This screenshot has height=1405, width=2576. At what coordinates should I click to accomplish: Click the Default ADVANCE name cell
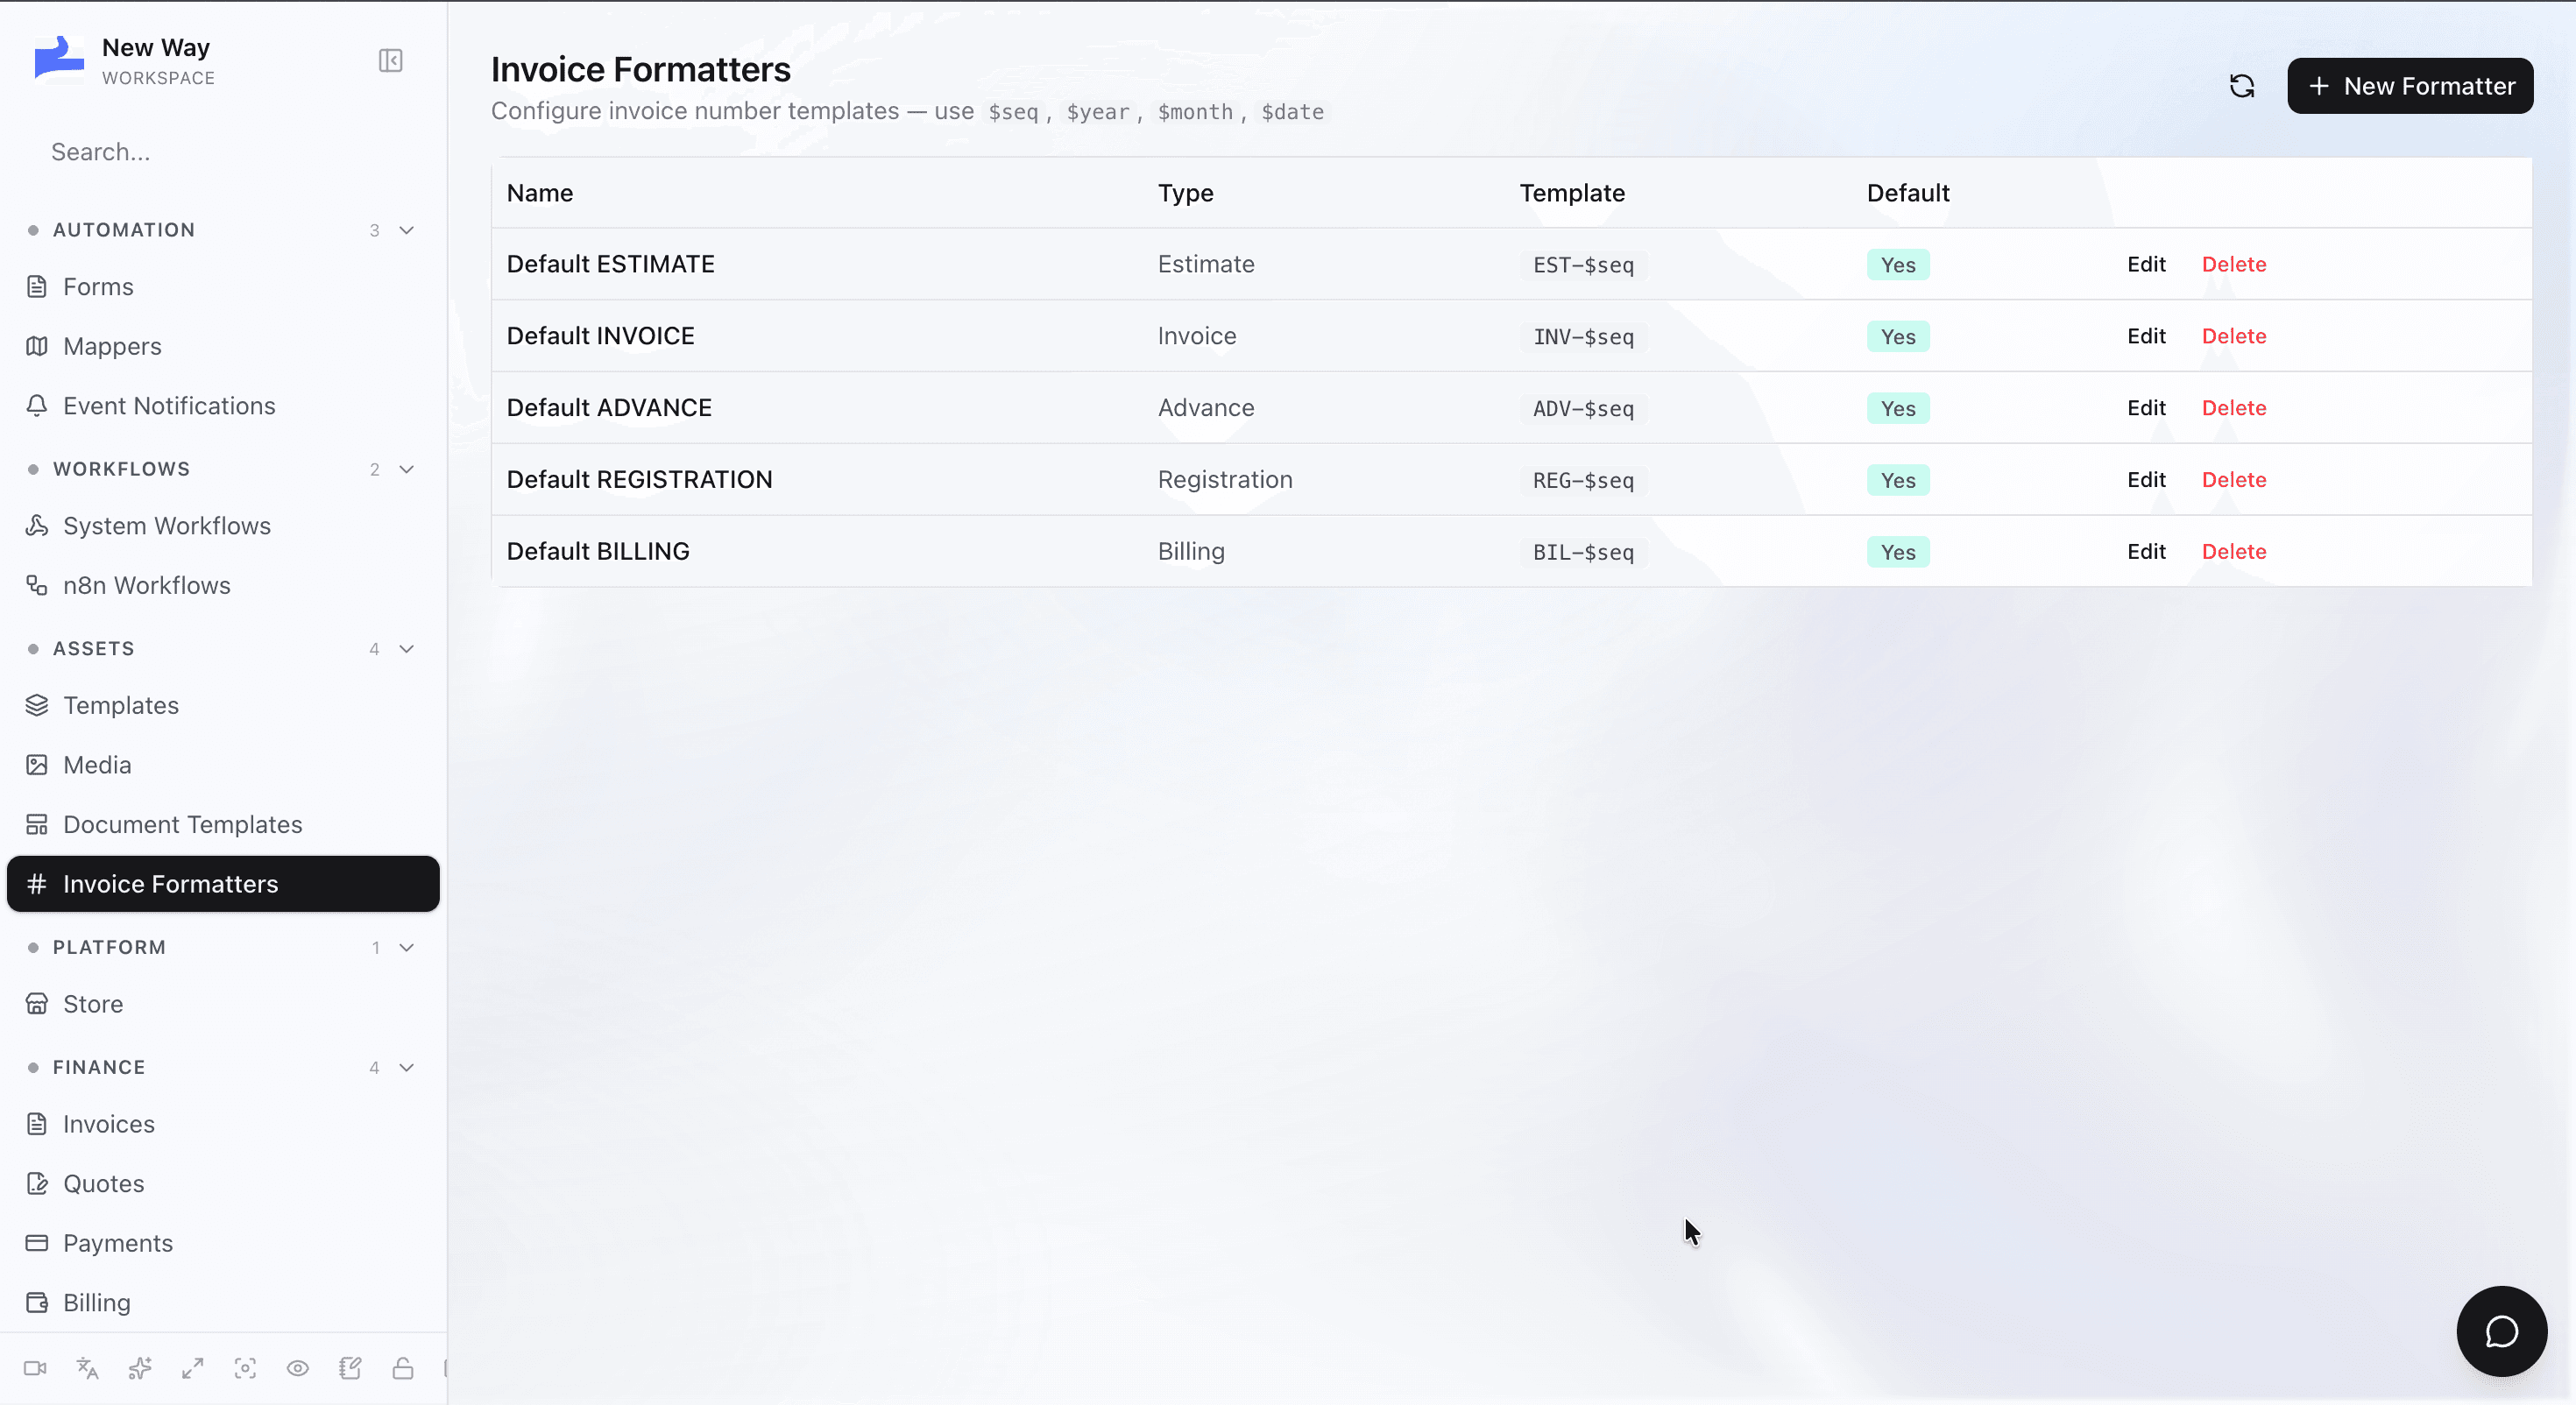click(x=609, y=408)
